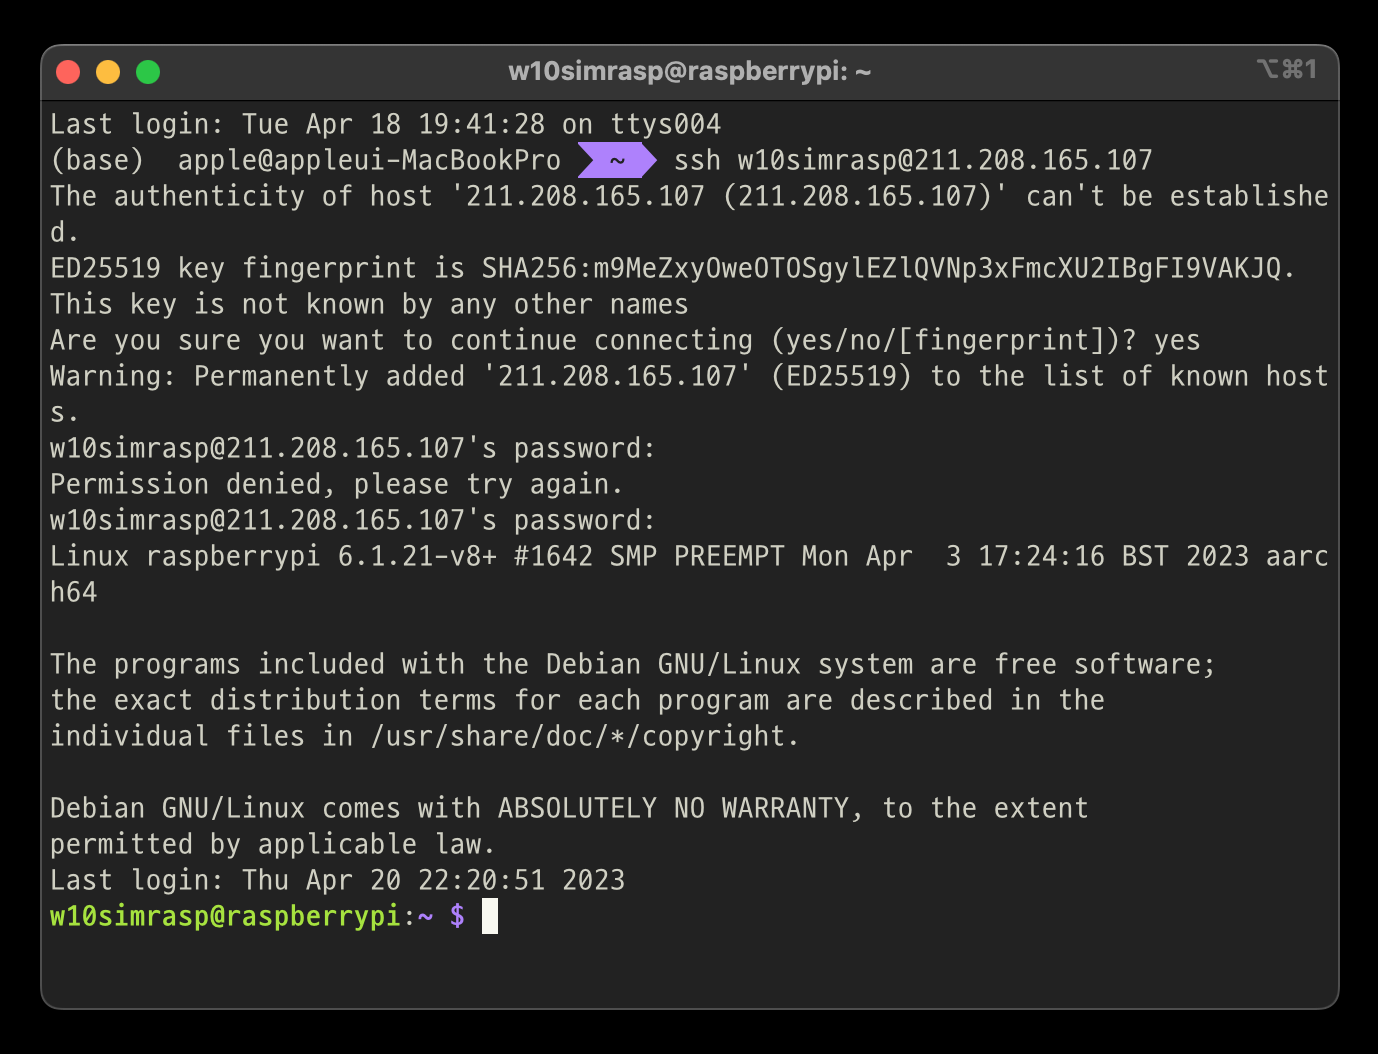
Task: Click the apple@appleui-MacBookPro hostname text
Action: tap(369, 160)
